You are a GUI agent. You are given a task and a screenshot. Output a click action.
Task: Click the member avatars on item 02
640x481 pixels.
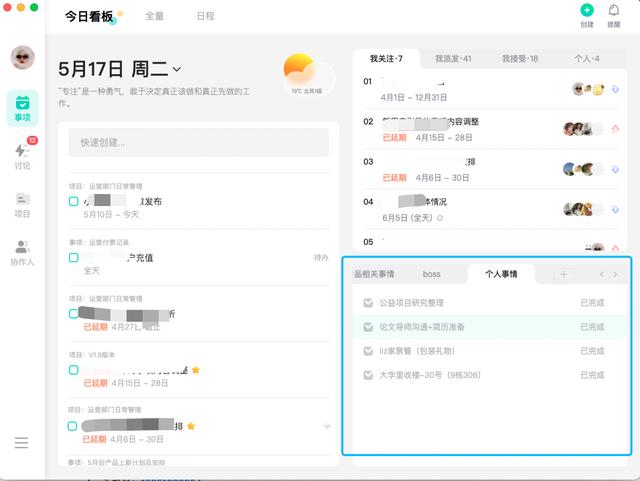click(583, 129)
